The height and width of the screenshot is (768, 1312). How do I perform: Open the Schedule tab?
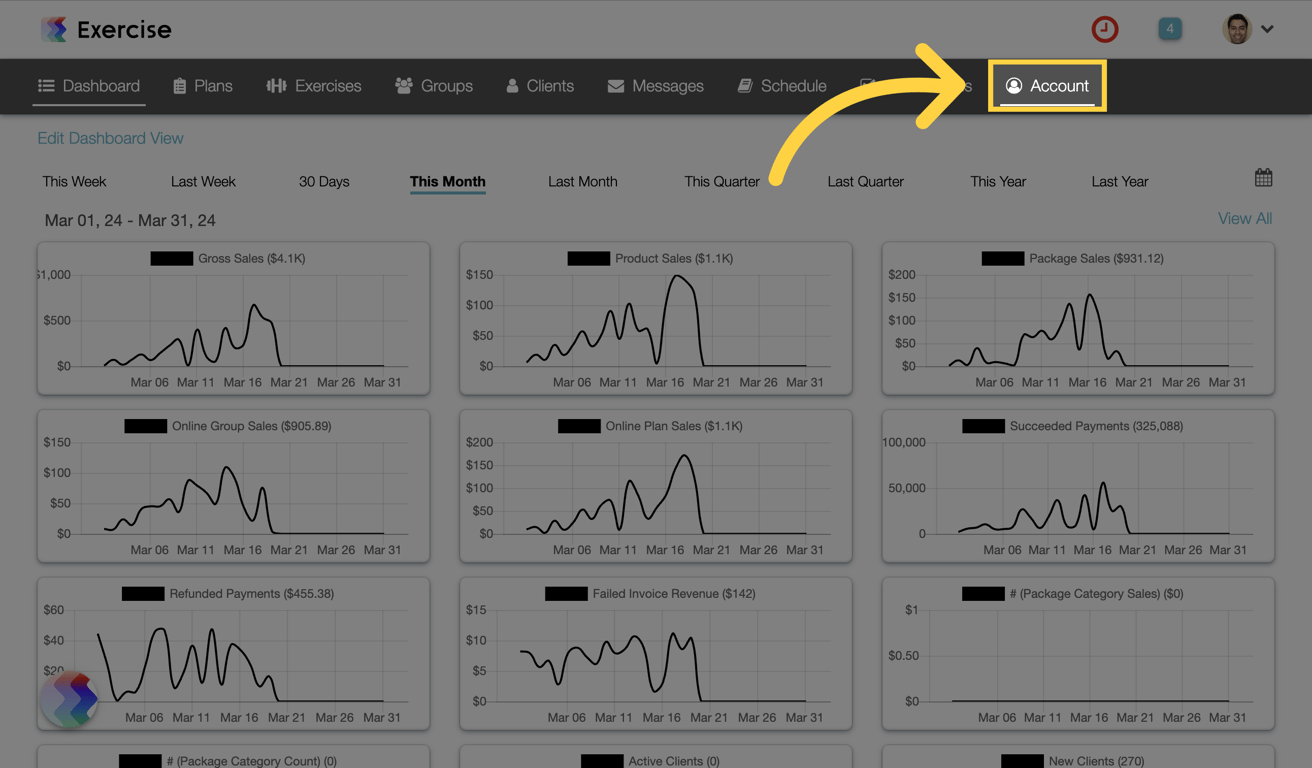782,86
